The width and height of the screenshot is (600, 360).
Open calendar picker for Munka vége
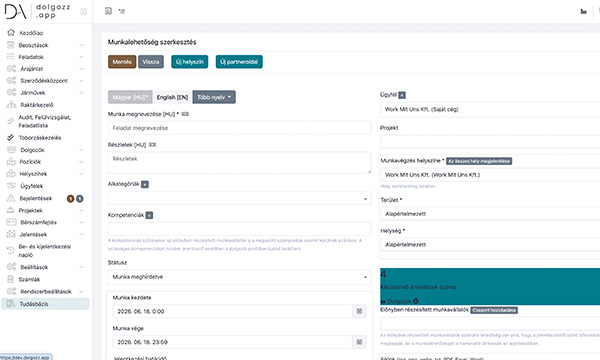tap(359, 342)
